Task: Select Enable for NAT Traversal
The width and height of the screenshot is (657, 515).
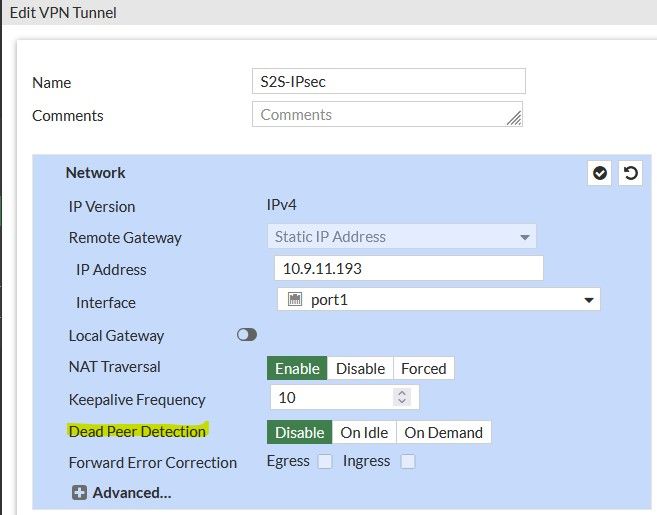Action: point(297,368)
